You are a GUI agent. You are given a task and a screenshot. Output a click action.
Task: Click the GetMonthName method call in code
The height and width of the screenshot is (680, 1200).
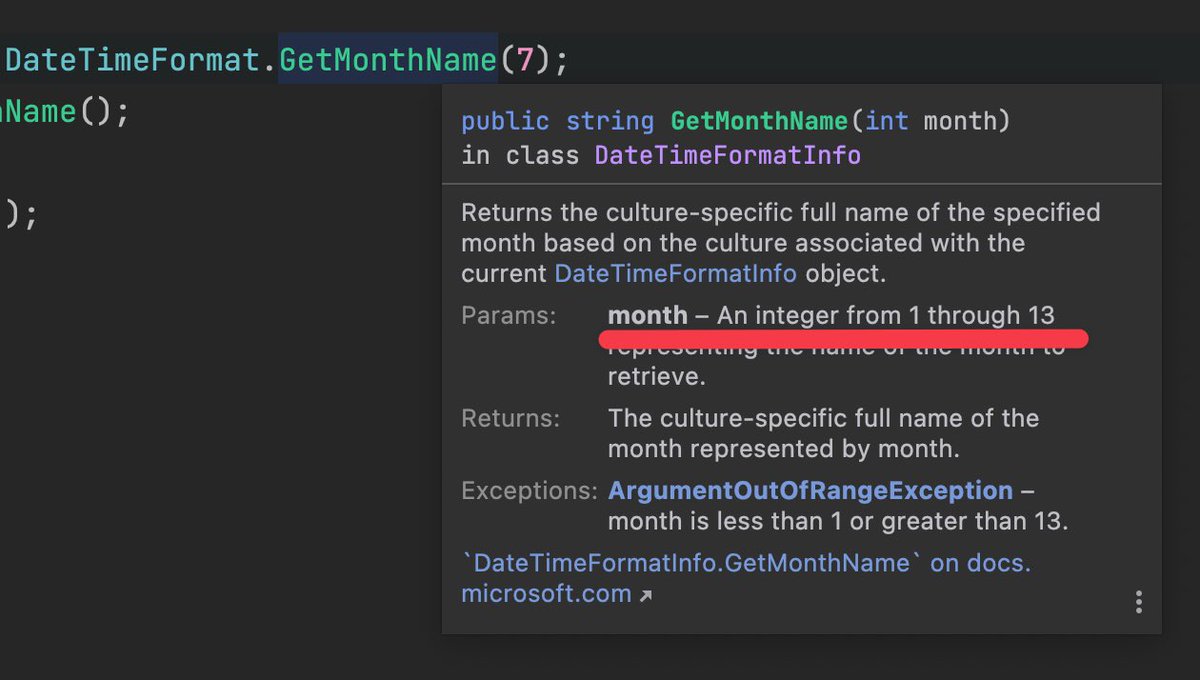click(387, 60)
